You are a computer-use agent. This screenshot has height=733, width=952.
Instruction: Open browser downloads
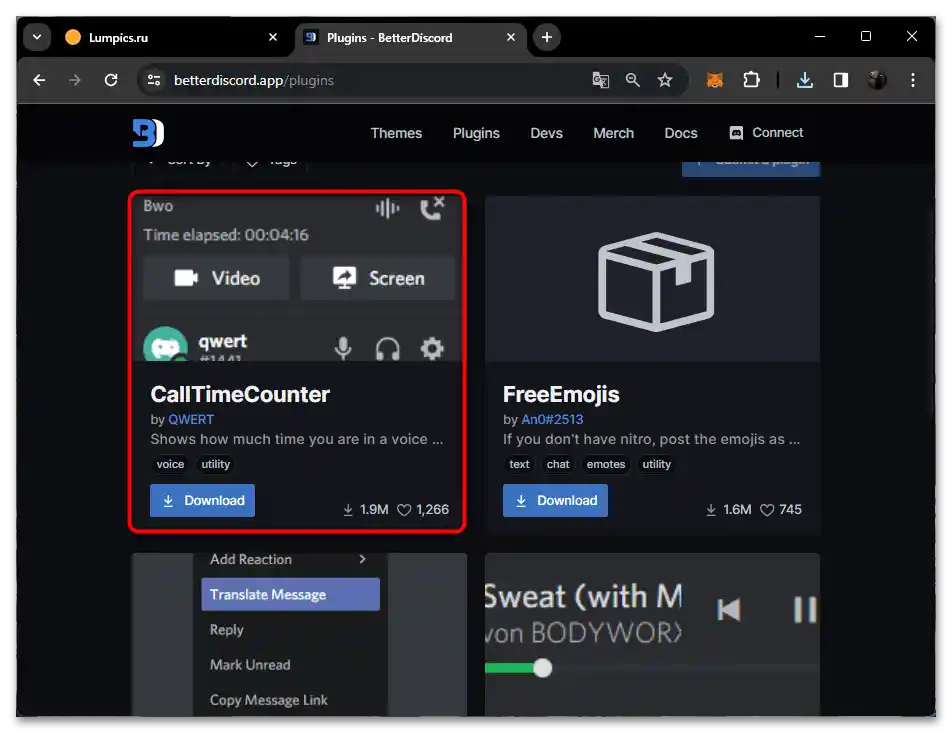coord(804,80)
